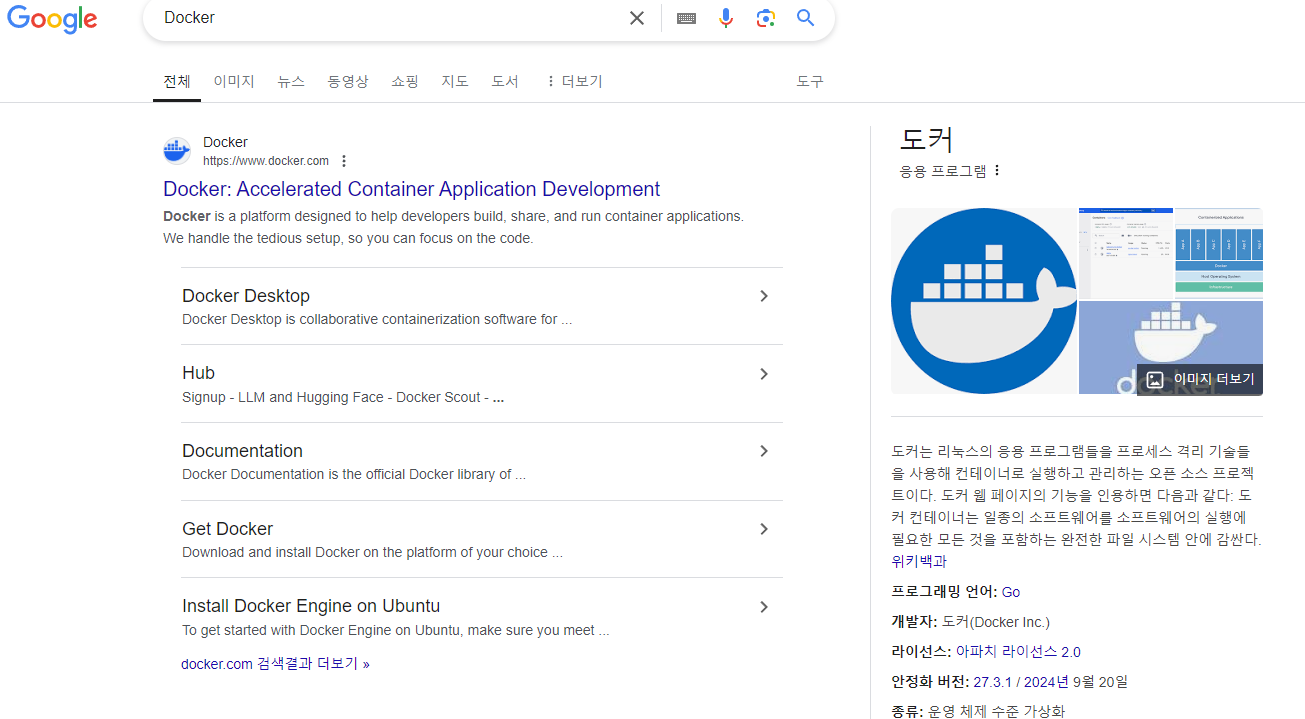Image resolution: width=1305 pixels, height=719 pixels.
Task: Switch to the 뉴스 tab
Action: point(291,81)
